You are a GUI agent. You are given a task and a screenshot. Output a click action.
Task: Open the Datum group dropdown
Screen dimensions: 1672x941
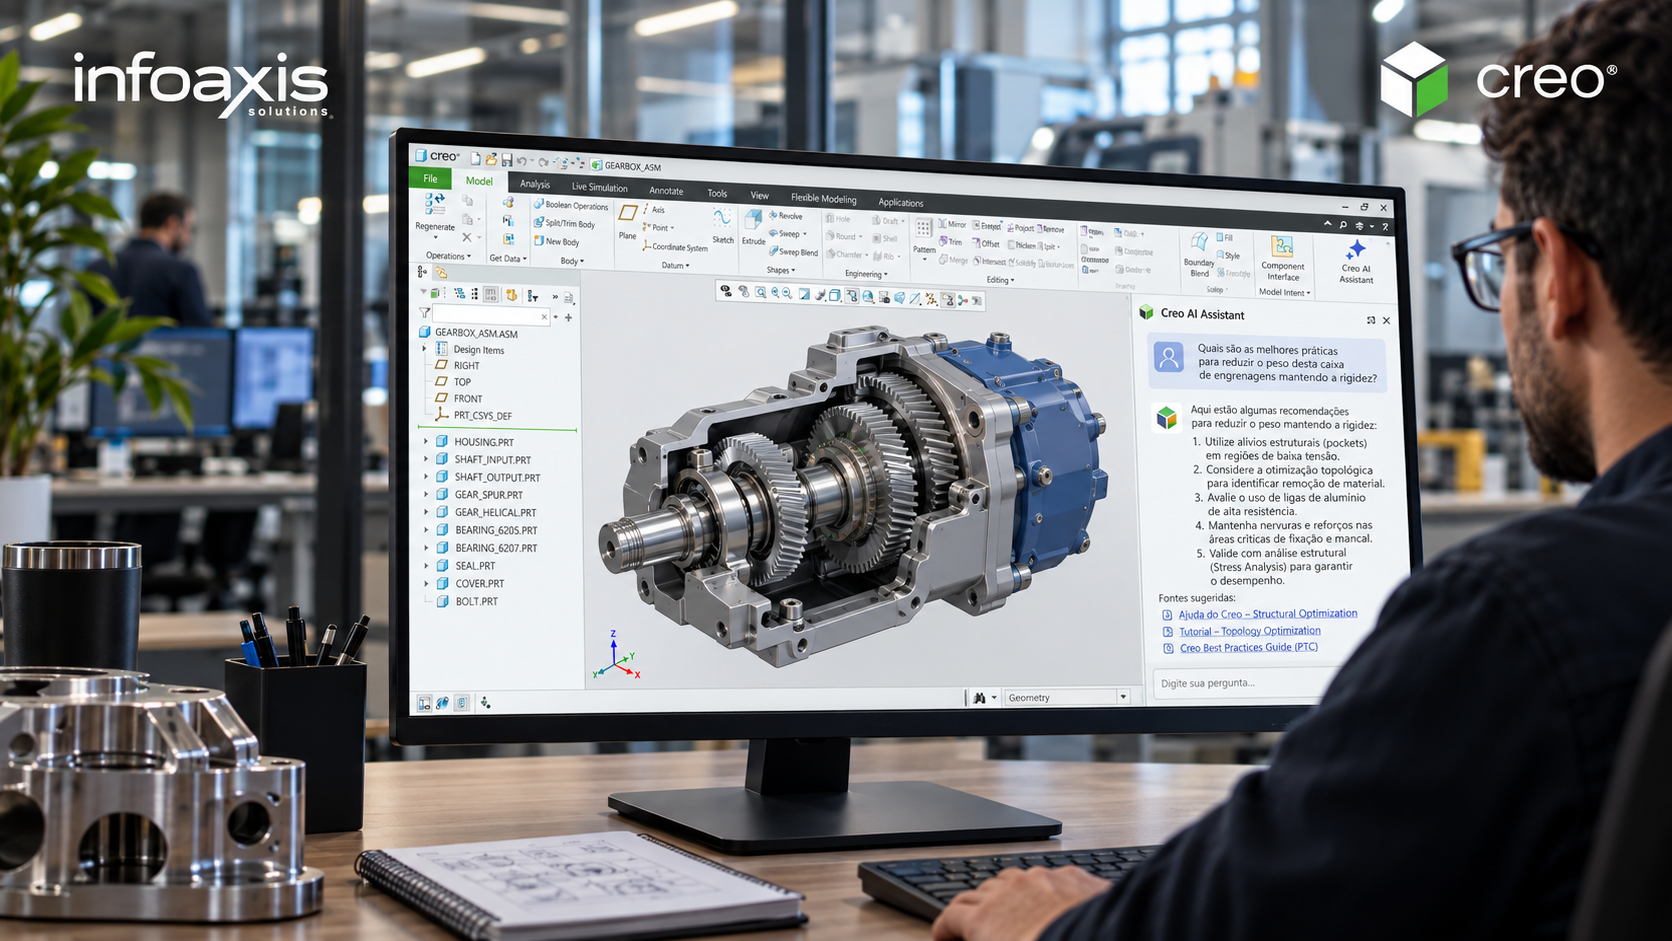pos(675,265)
